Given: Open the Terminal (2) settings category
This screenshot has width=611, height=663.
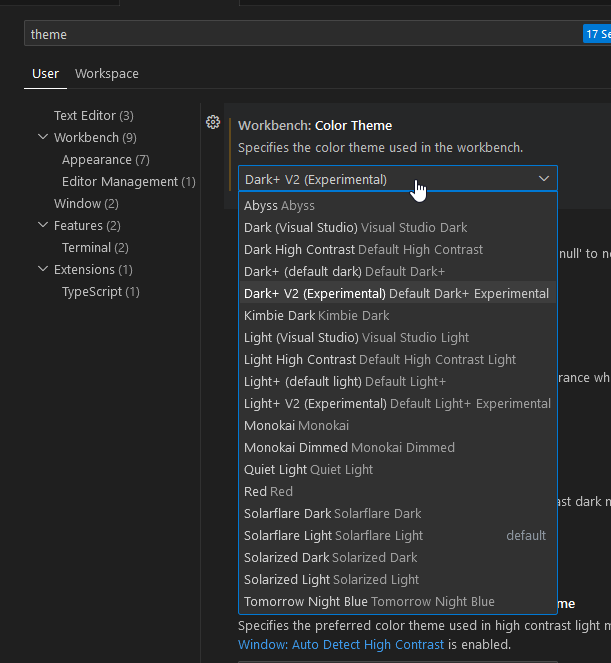Looking at the screenshot, I should pyautogui.click(x=95, y=247).
